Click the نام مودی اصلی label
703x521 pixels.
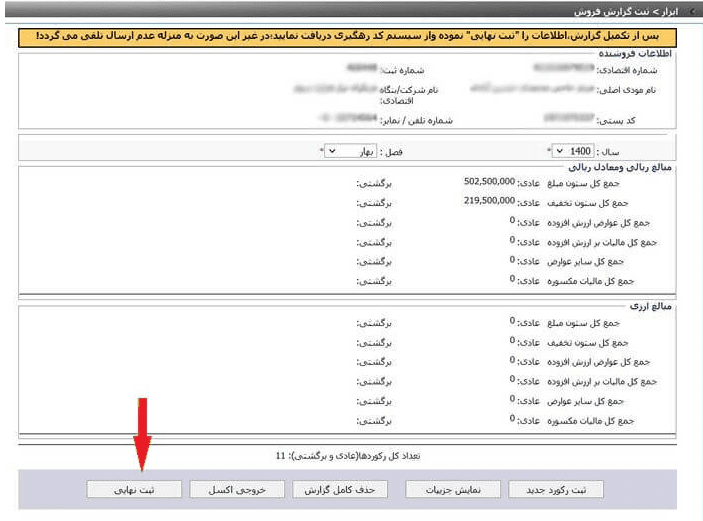[x=626, y=90]
